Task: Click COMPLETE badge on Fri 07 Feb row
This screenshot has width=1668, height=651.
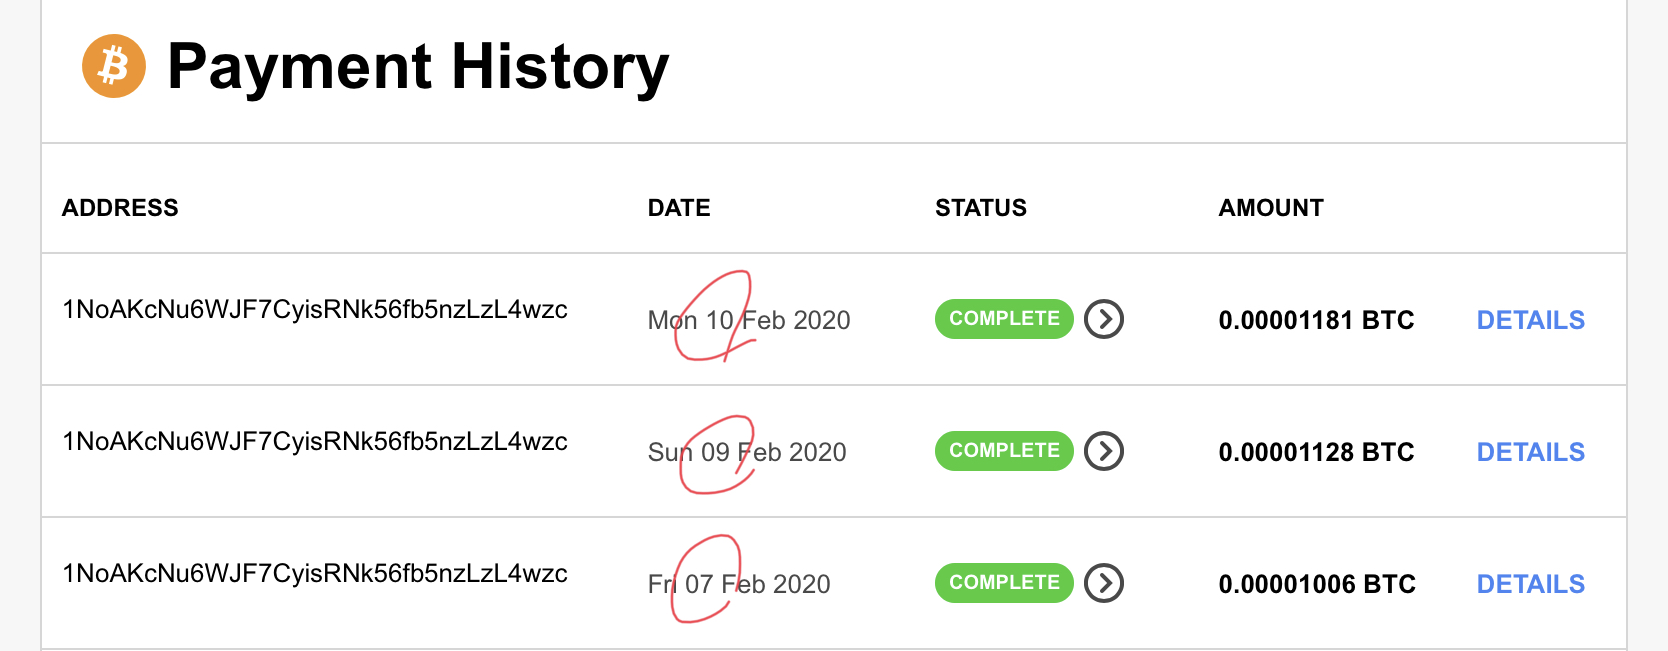Action: (x=1004, y=583)
